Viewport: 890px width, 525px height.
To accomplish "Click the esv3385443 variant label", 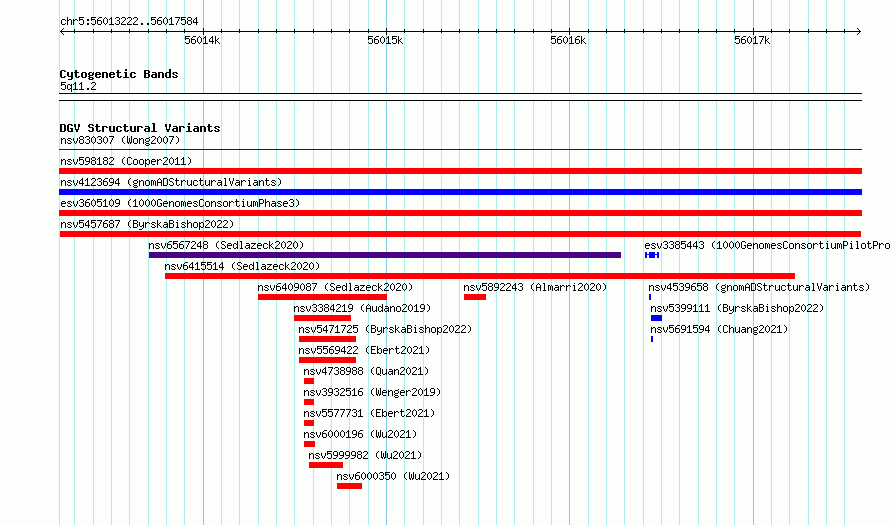I will (766, 245).
